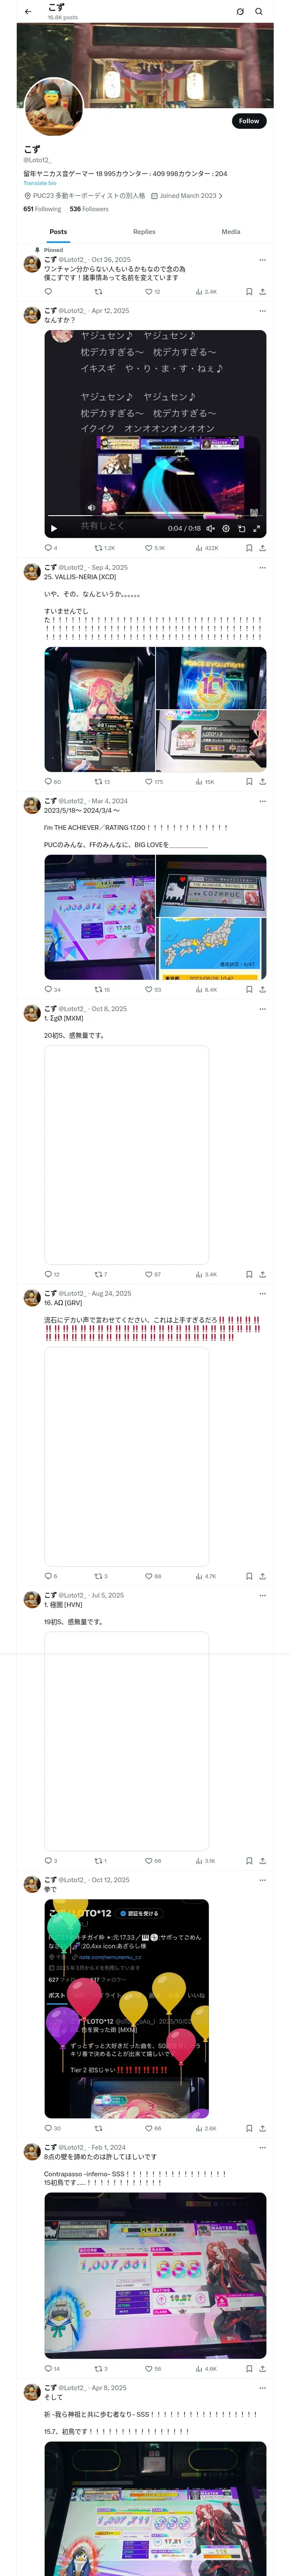Toggle fullscreen on the video player
Image resolution: width=290 pixels, height=2576 pixels.
tap(256, 528)
